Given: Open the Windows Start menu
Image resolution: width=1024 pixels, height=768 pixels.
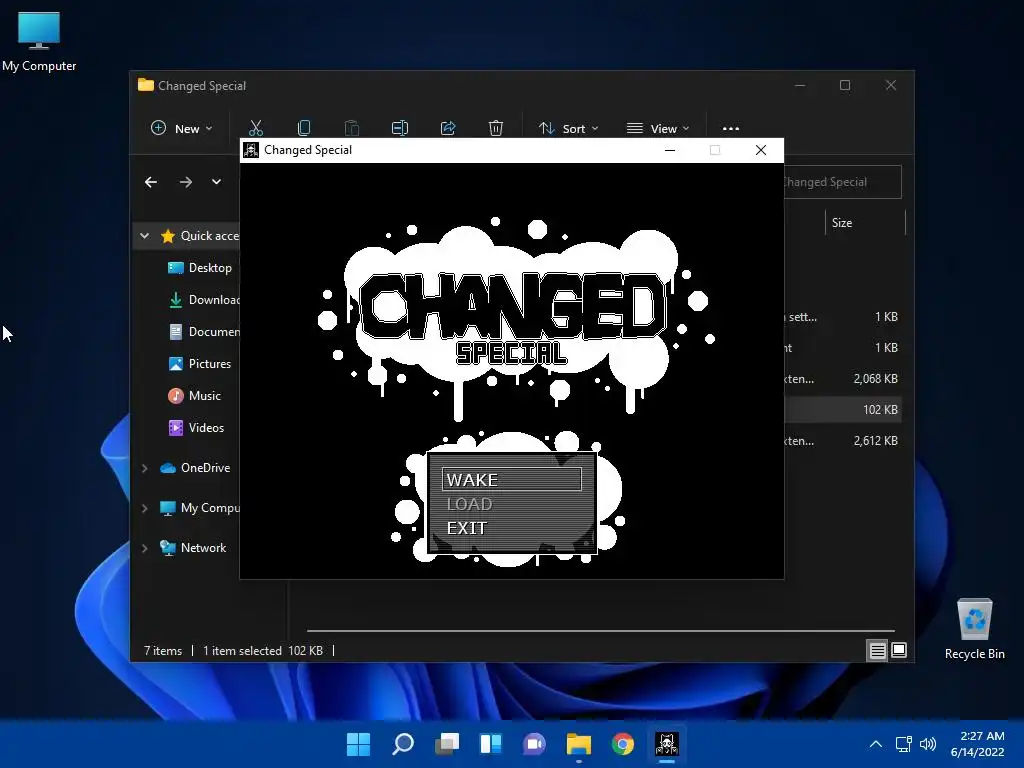Looking at the screenshot, I should click(358, 744).
